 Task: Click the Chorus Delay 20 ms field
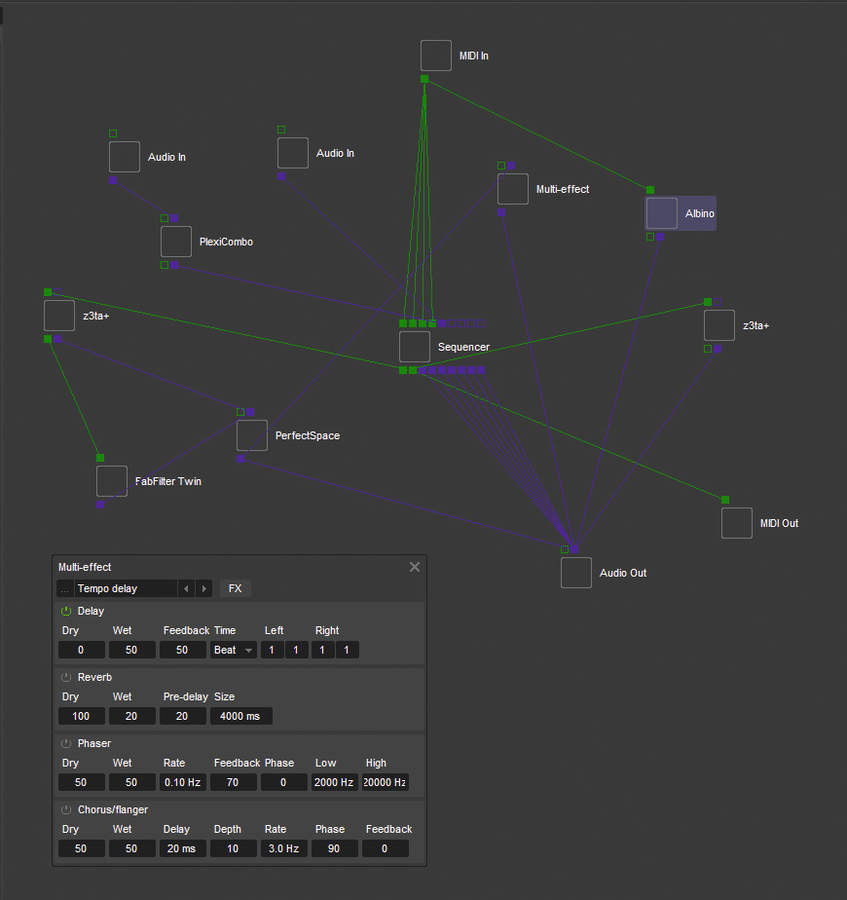(x=182, y=848)
